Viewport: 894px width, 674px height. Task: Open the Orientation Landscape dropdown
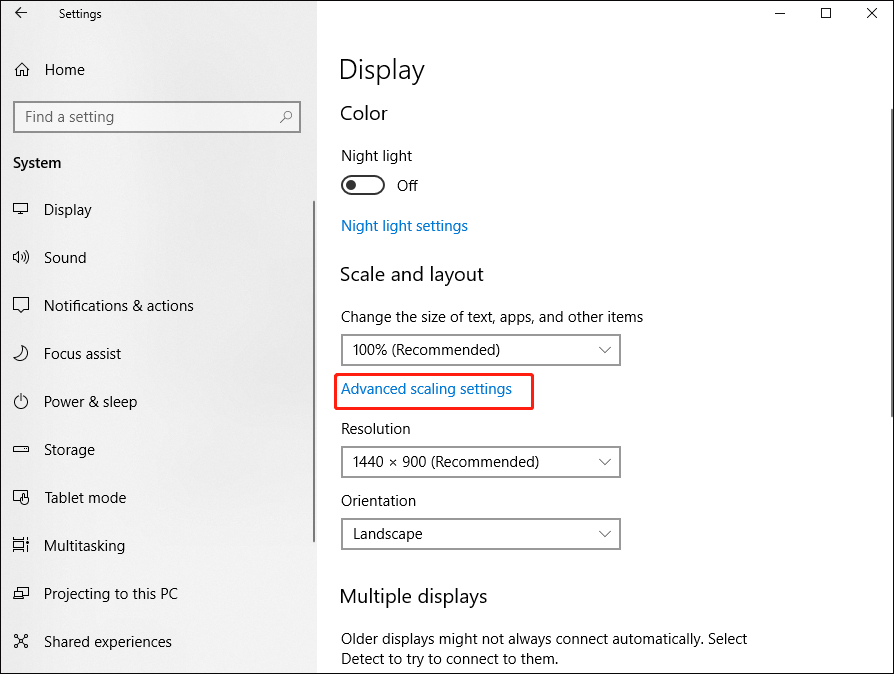[481, 534]
